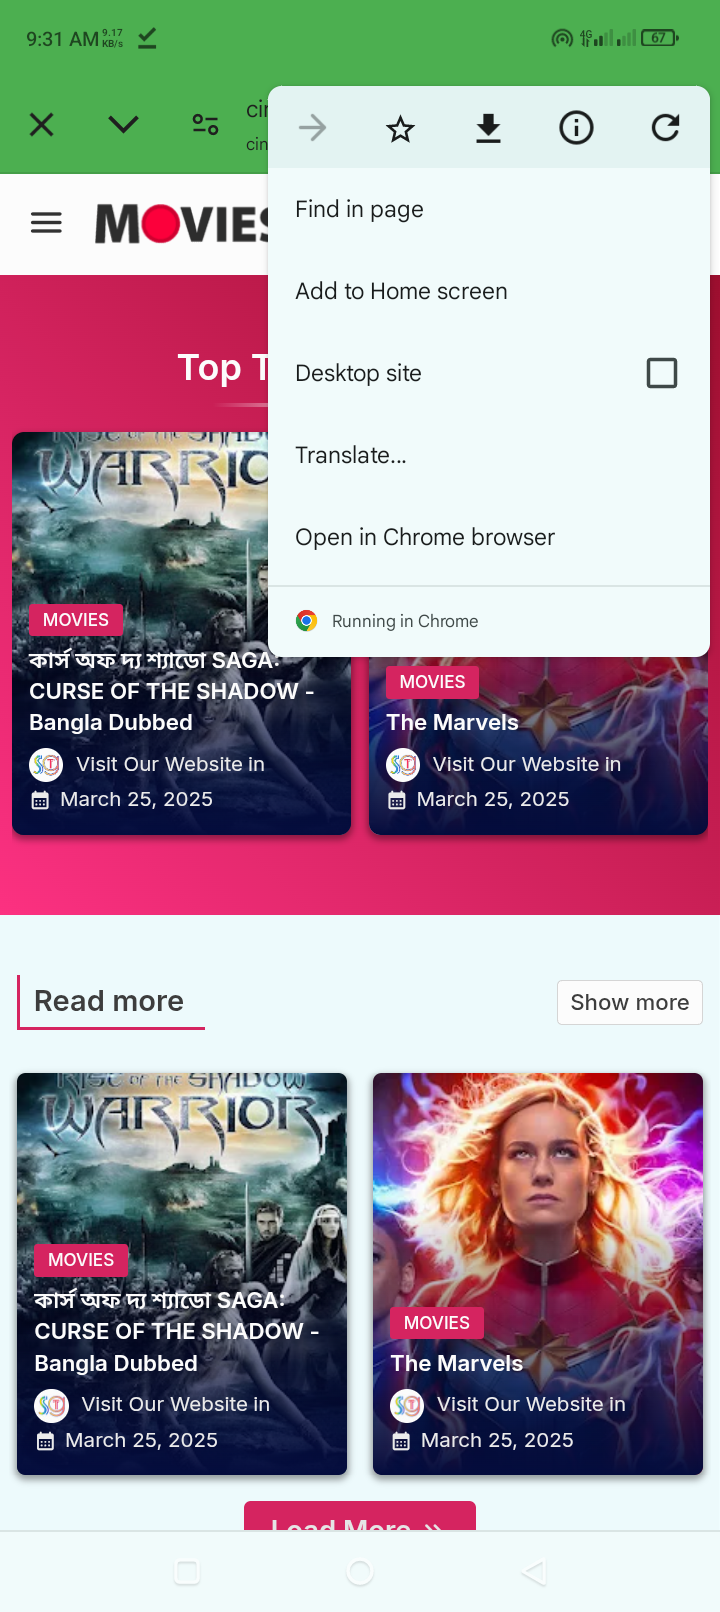Image resolution: width=720 pixels, height=1612 pixels.
Task: Tap the Load More button
Action: (x=360, y=1516)
